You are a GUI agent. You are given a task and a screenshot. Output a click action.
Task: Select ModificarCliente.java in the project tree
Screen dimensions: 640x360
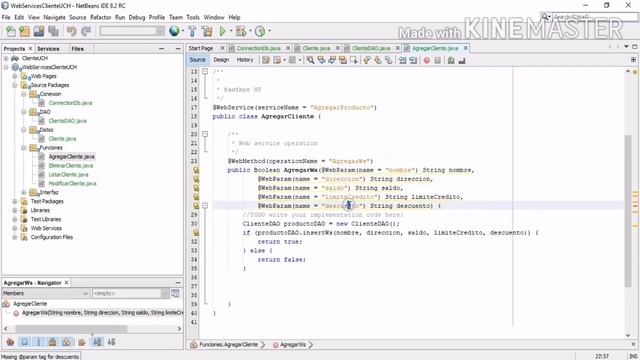(72, 184)
